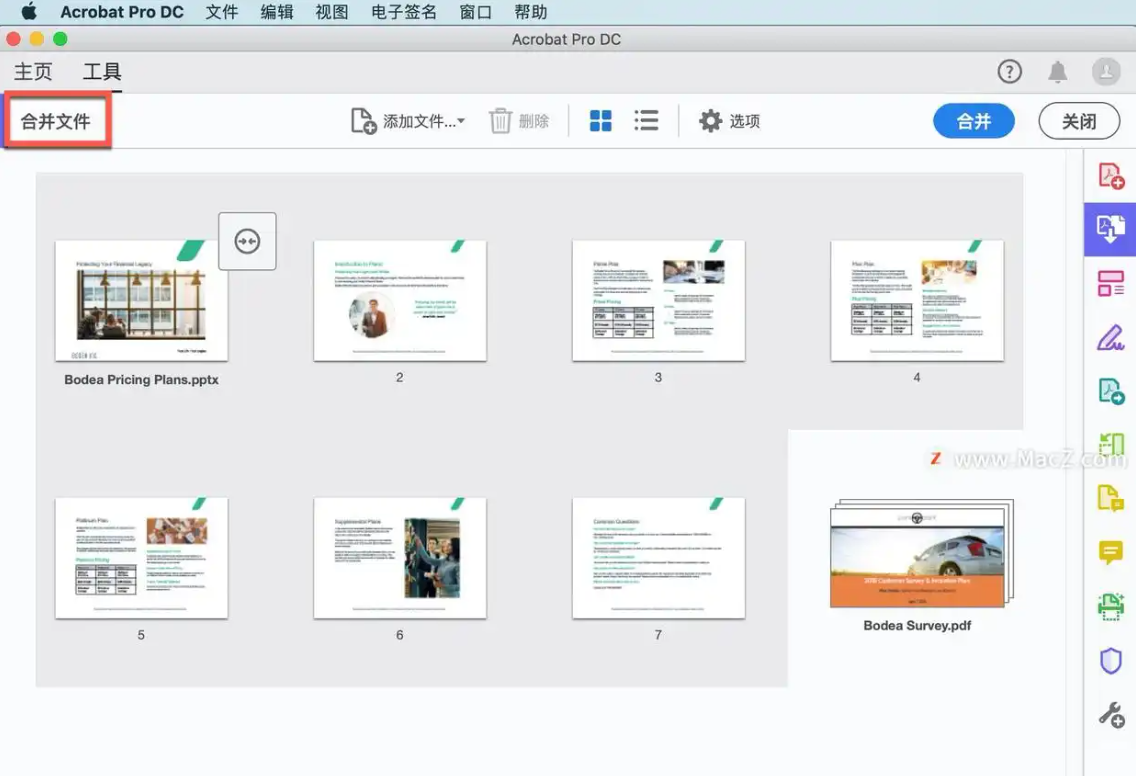Click the More Tools wrench icon

[x=1110, y=715]
